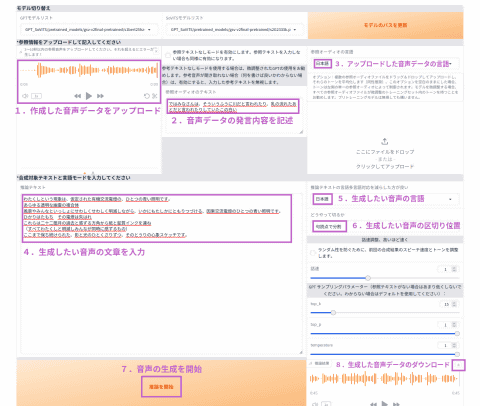Mute the reference audio volume icon

pos(25,96)
